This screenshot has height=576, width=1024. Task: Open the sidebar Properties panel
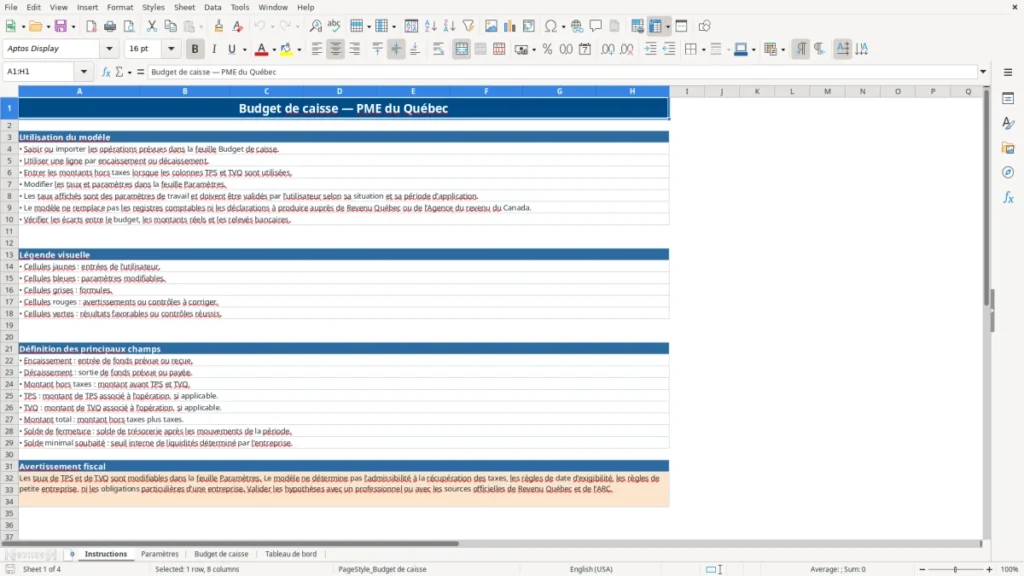1008,99
